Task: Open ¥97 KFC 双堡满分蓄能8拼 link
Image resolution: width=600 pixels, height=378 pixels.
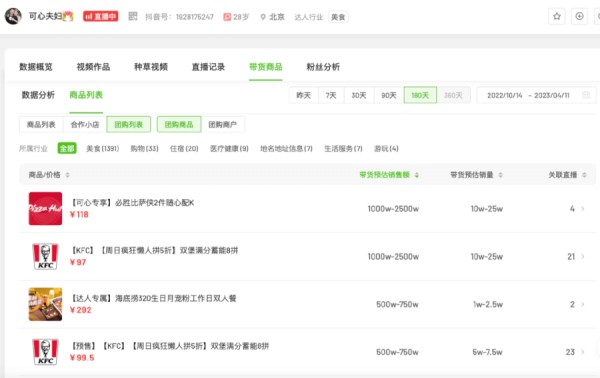Action: (154, 251)
